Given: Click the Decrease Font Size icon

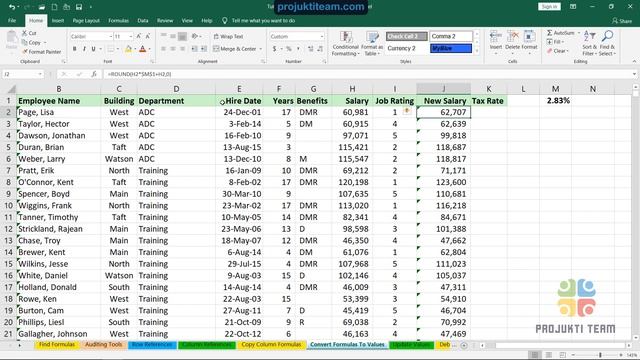Looking at the screenshot, I should [x=148, y=36].
